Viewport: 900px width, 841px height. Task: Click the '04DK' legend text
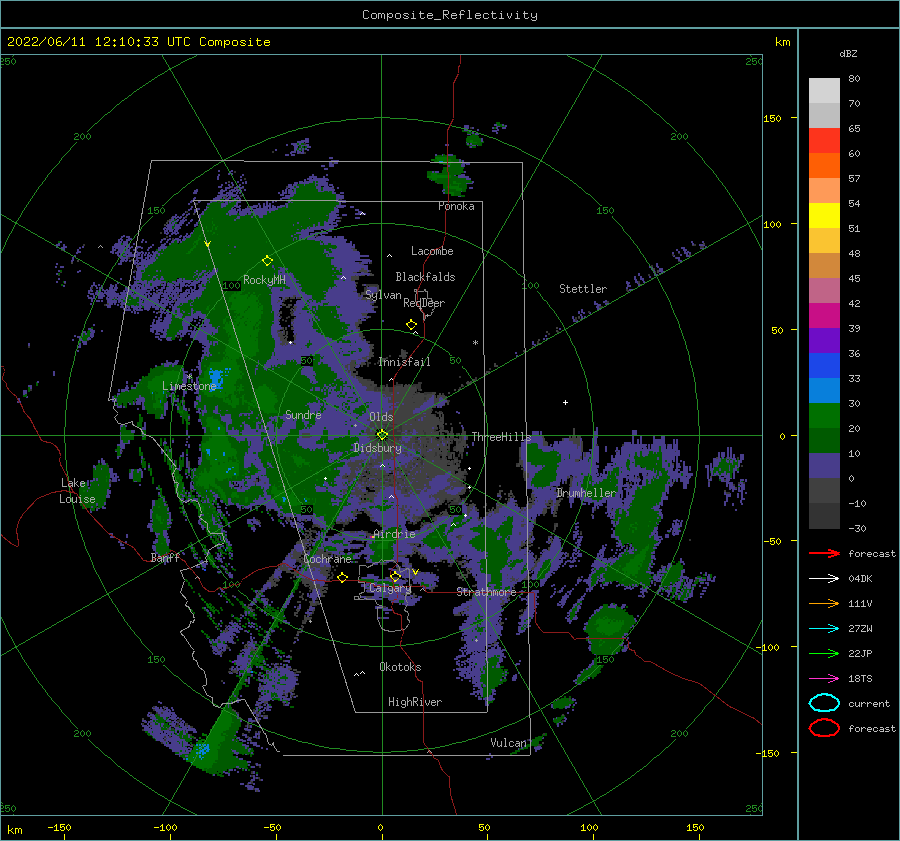860,578
